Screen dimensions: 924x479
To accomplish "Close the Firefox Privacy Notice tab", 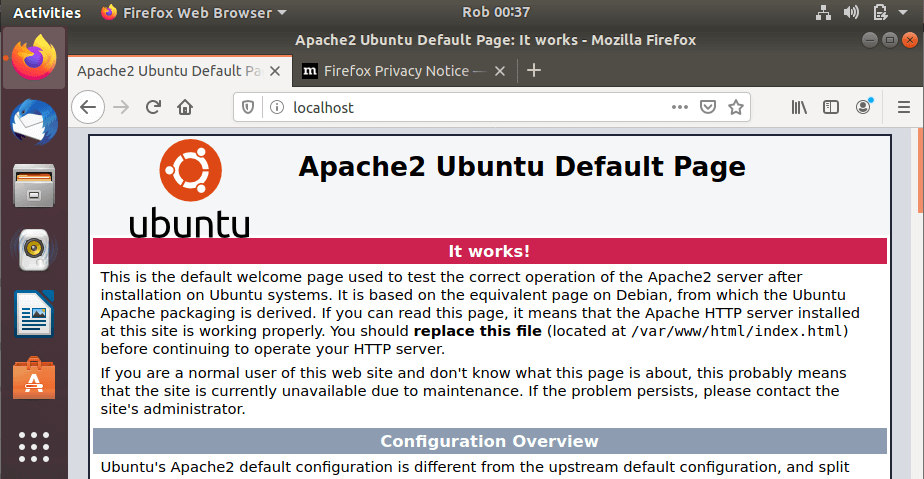I will 500,71.
